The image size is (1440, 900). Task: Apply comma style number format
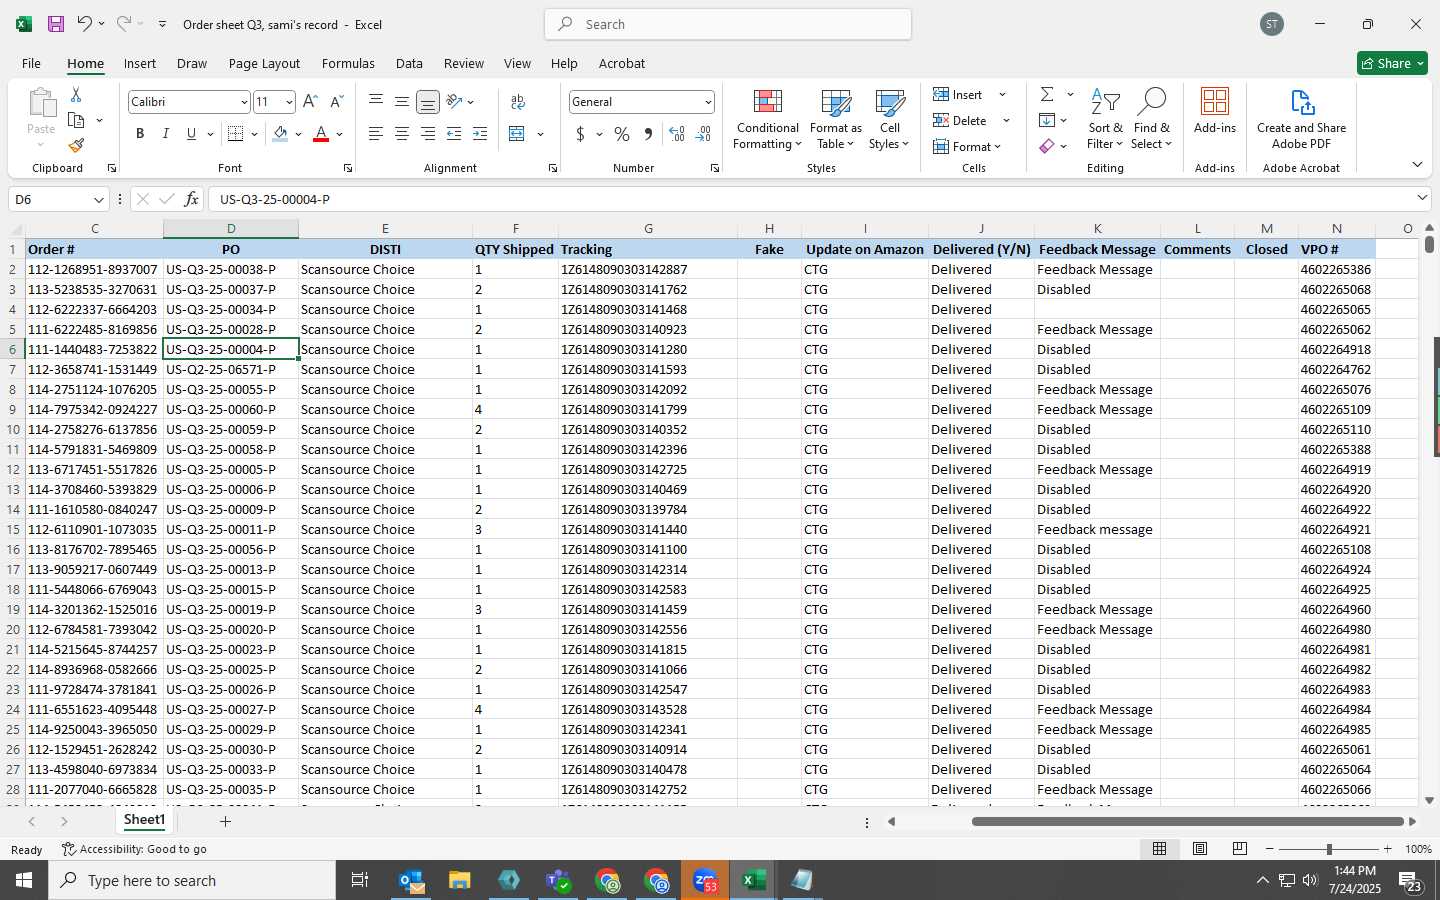pos(648,134)
